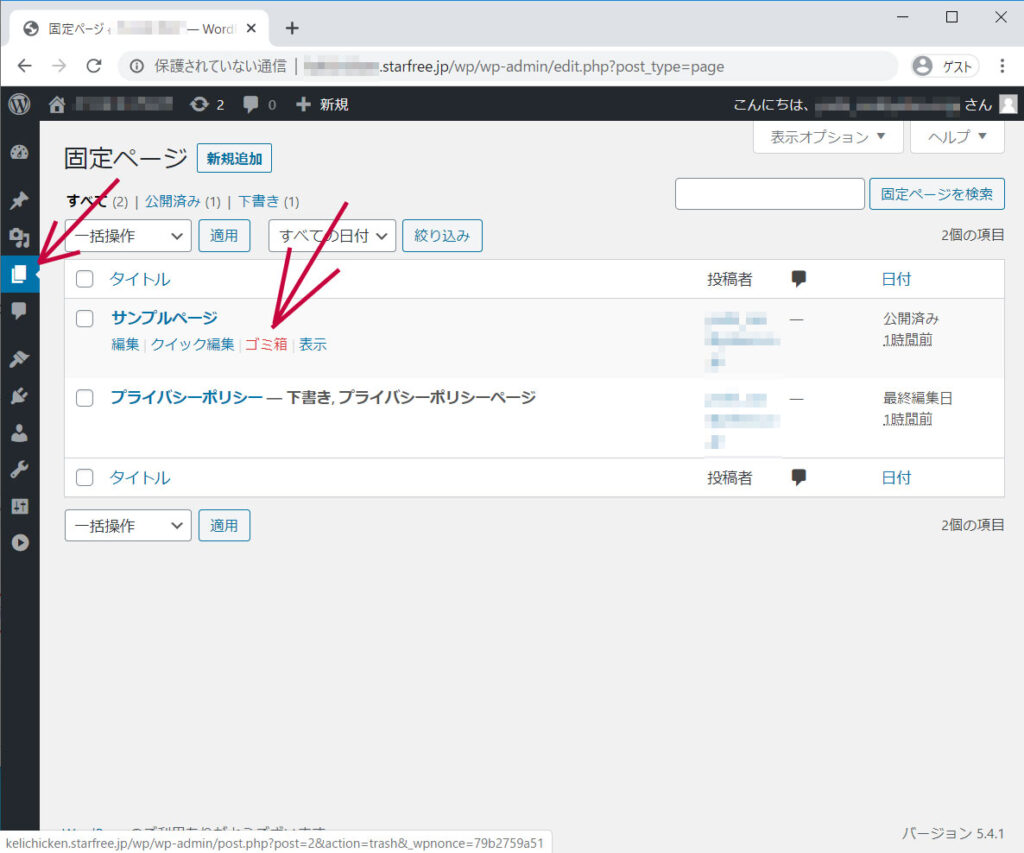Filter by 公開済み (1) published pages
This screenshot has height=853, width=1024.
182,201
